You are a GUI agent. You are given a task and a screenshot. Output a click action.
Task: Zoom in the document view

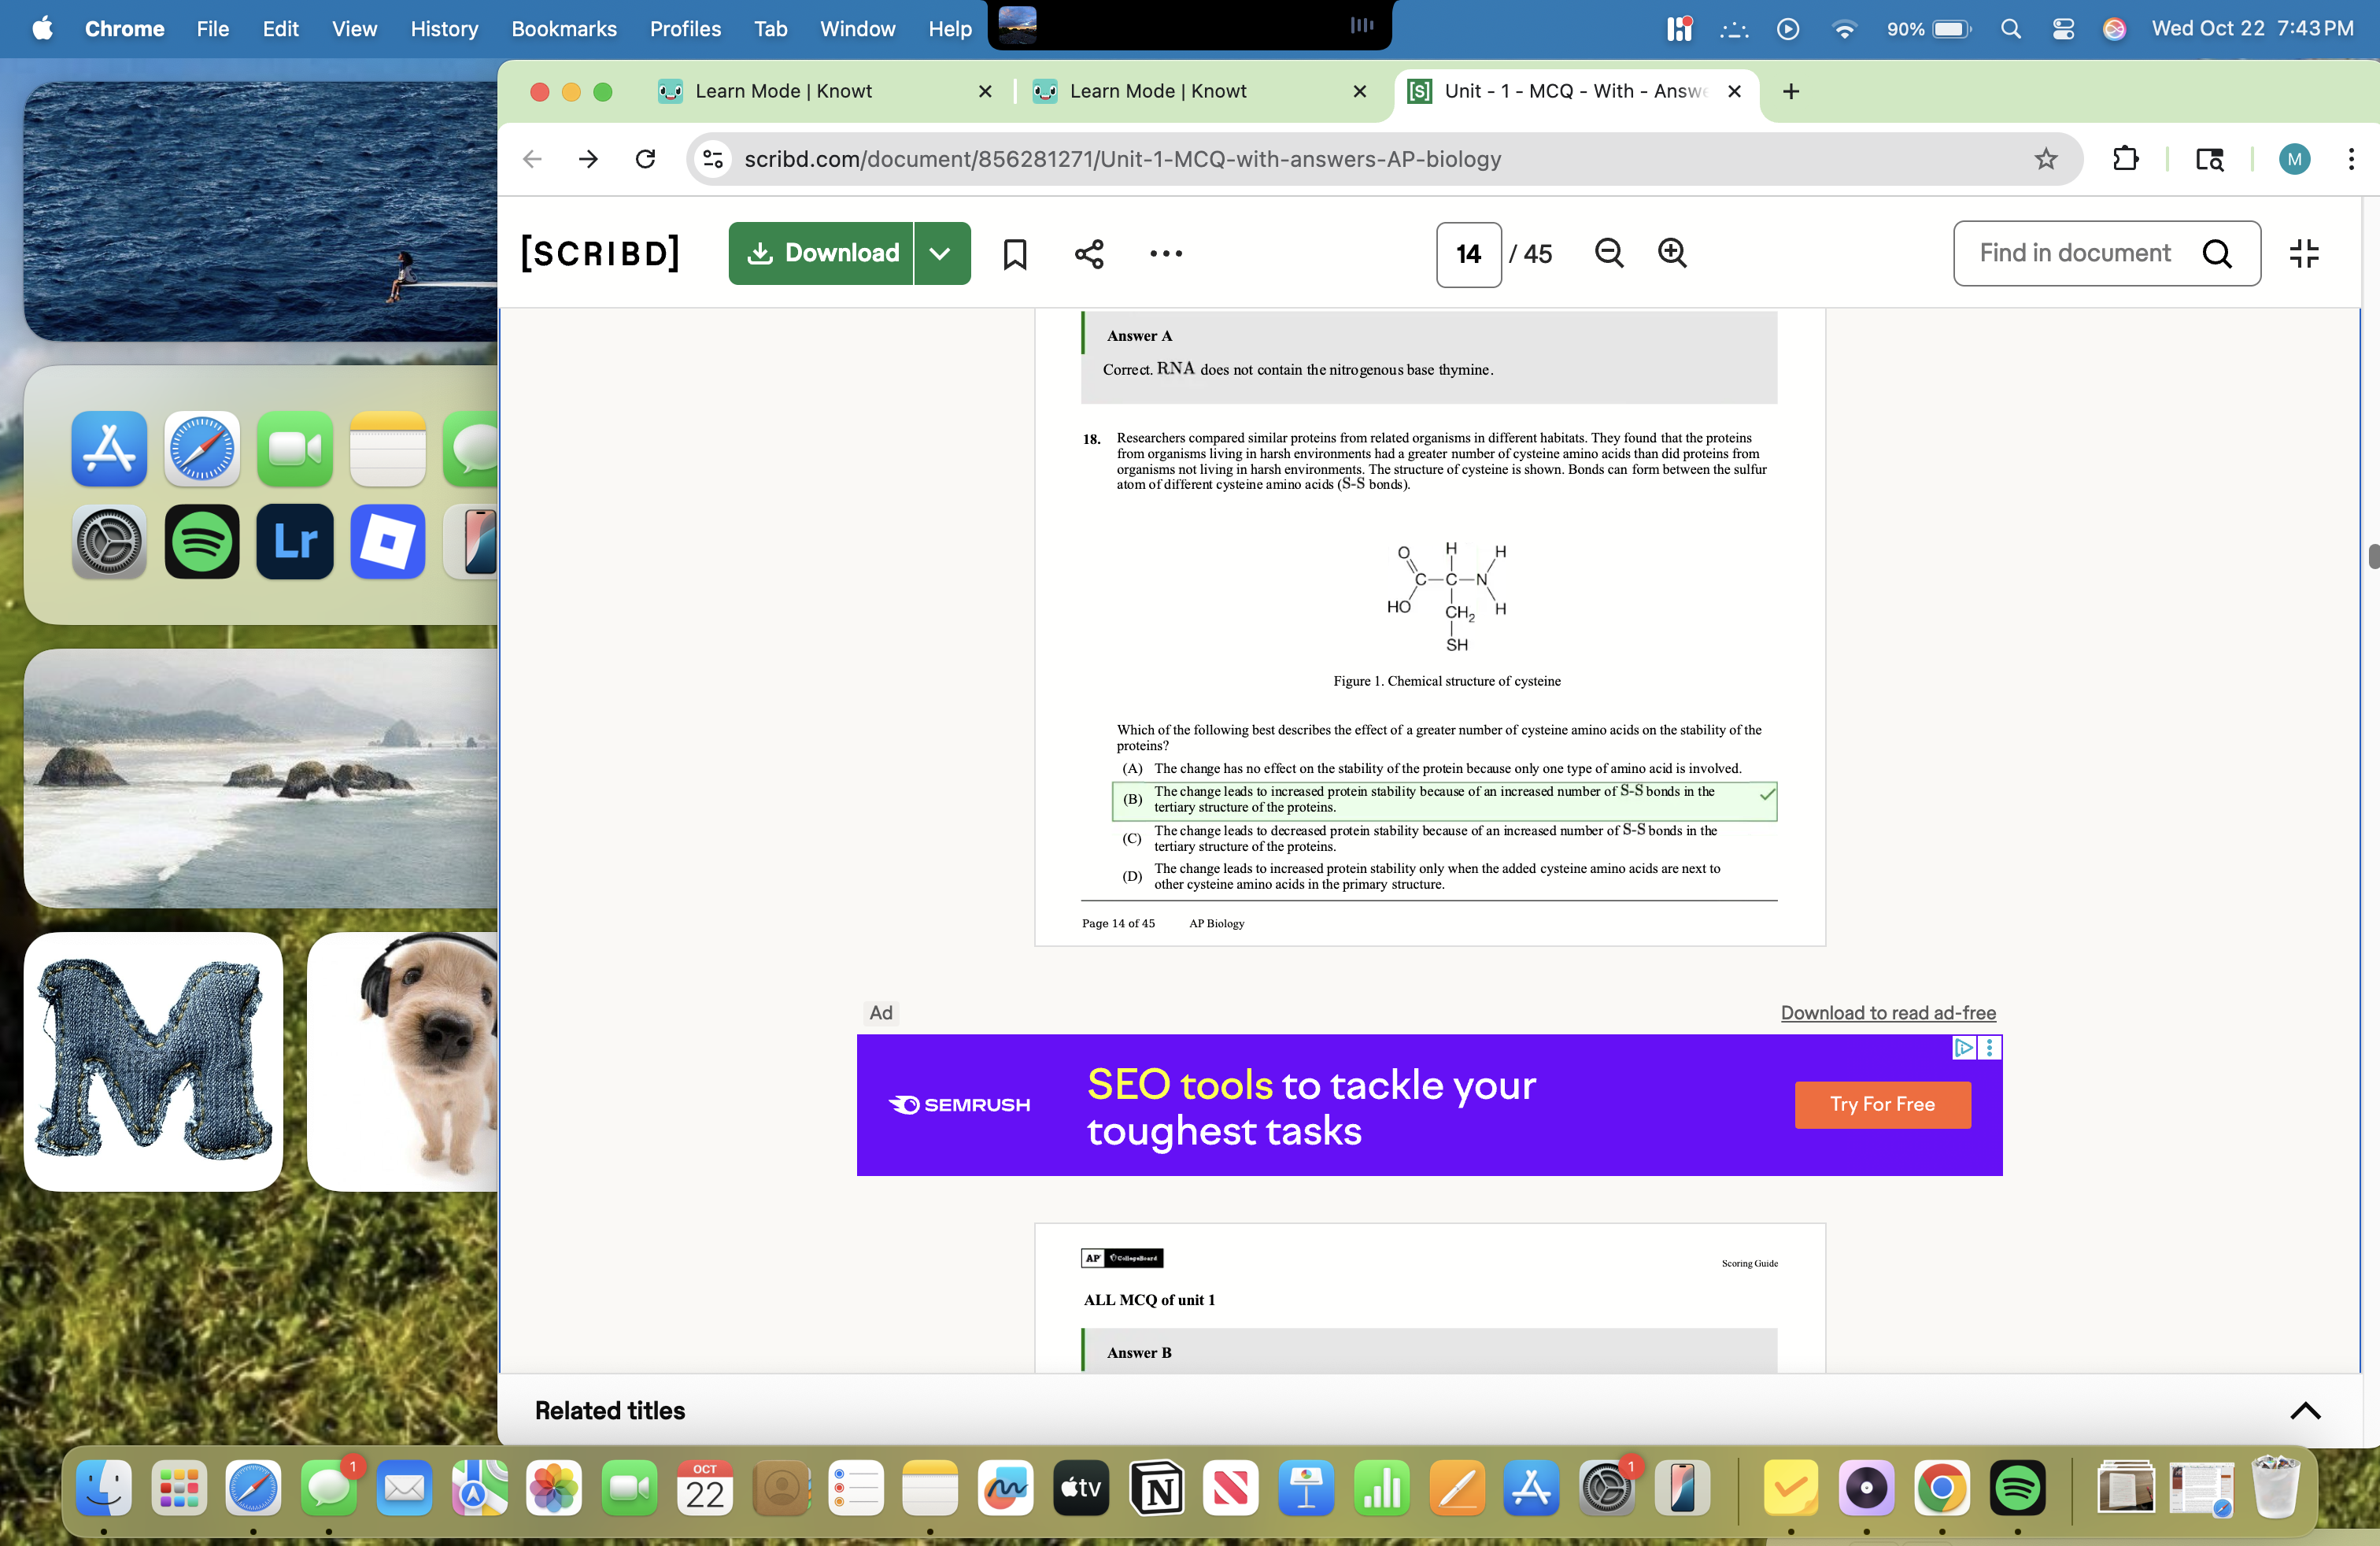tap(1672, 253)
